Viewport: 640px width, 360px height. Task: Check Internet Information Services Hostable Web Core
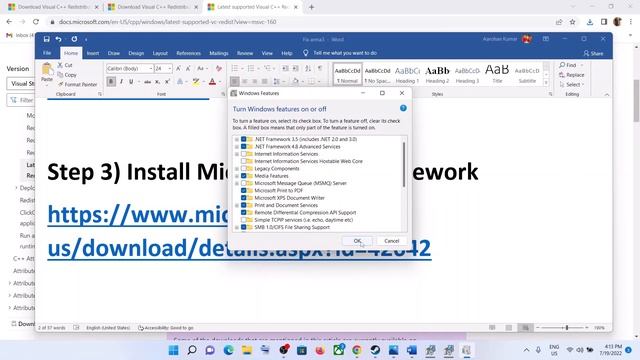[244, 161]
